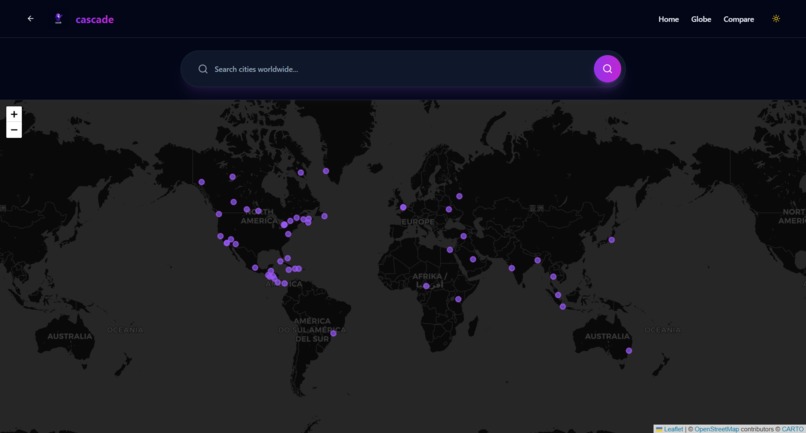This screenshot has width=806, height=433.
Task: Select the marker in Java, Indonesia
Action: pyautogui.click(x=563, y=306)
